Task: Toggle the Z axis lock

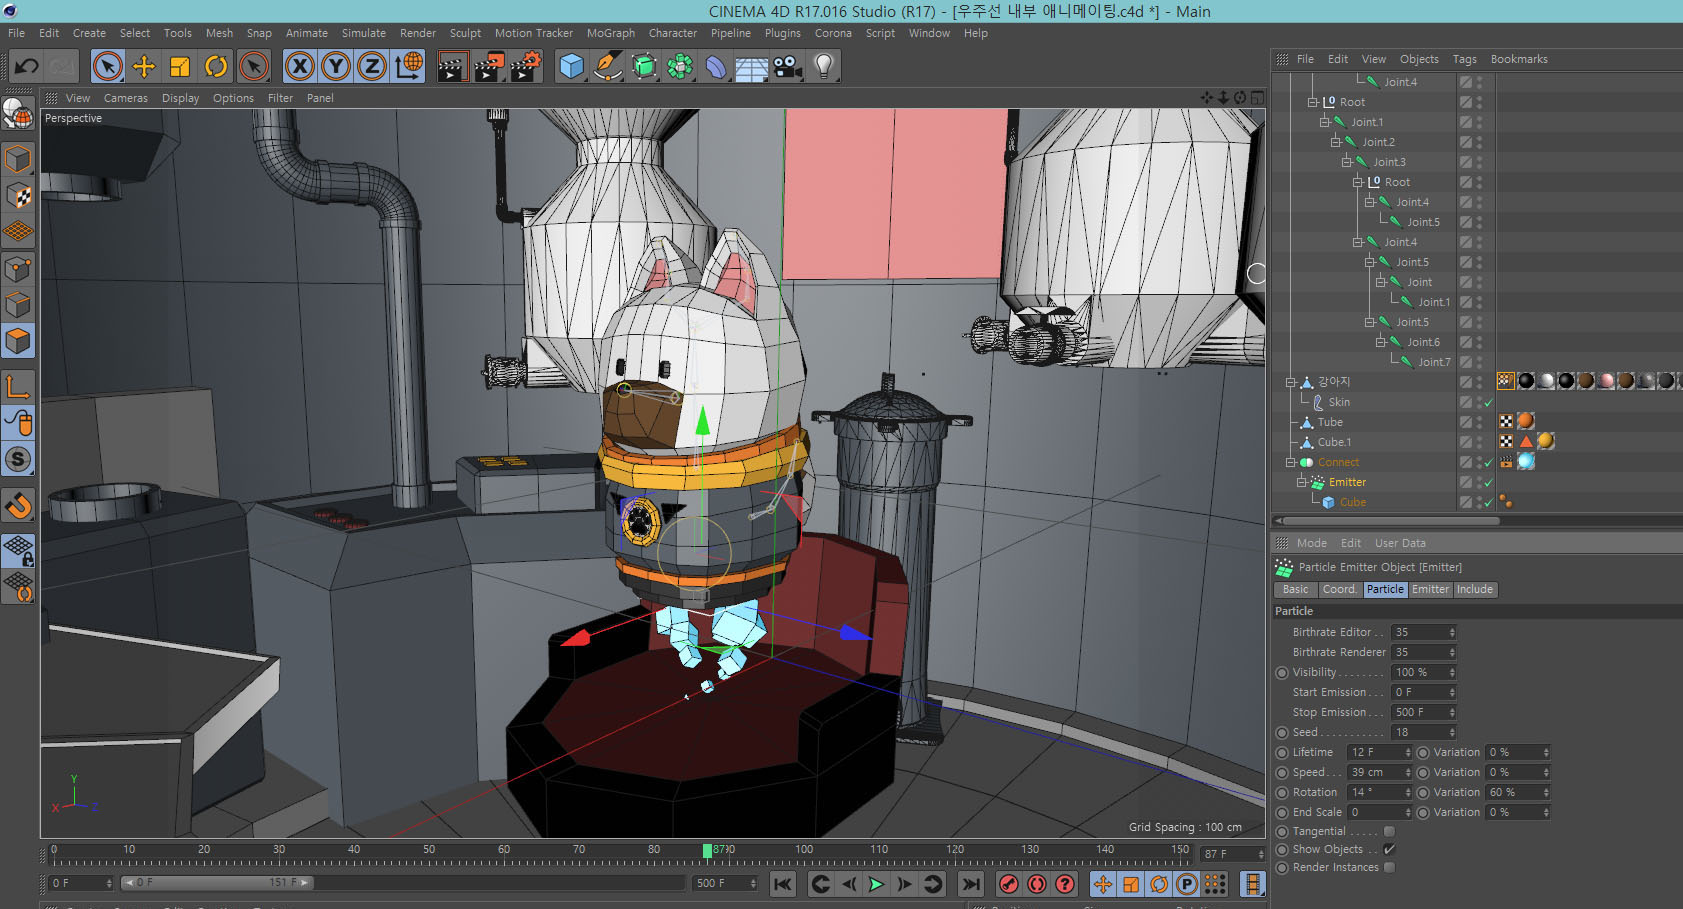Action: [372, 66]
